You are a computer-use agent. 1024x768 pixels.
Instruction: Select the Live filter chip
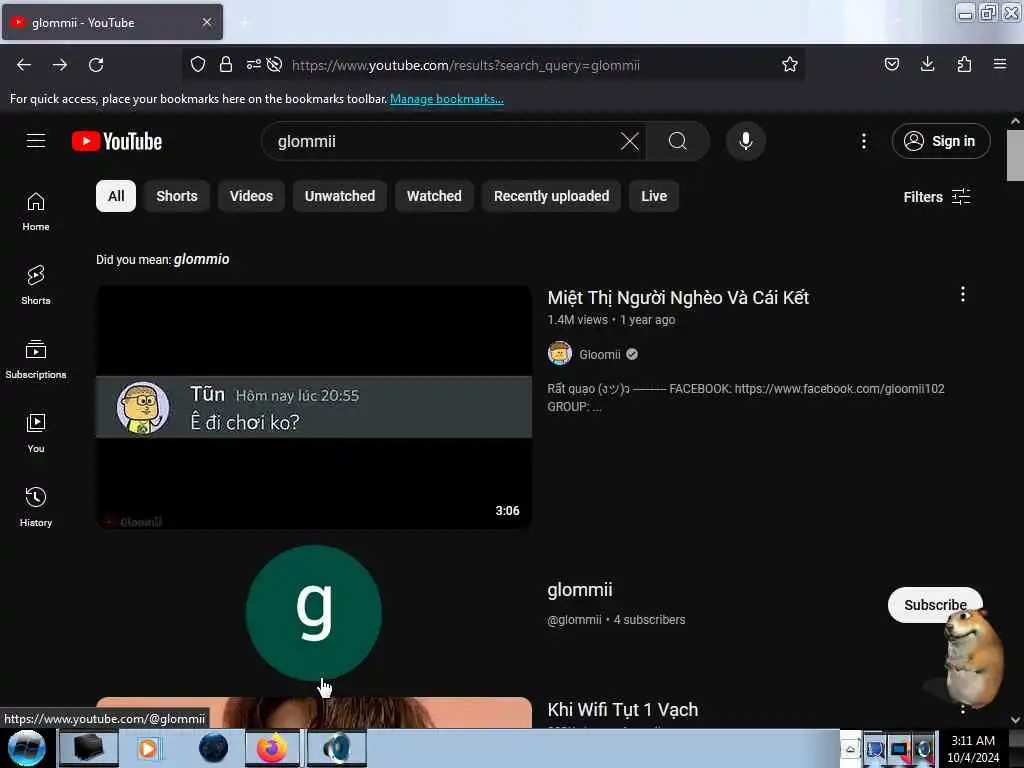654,196
